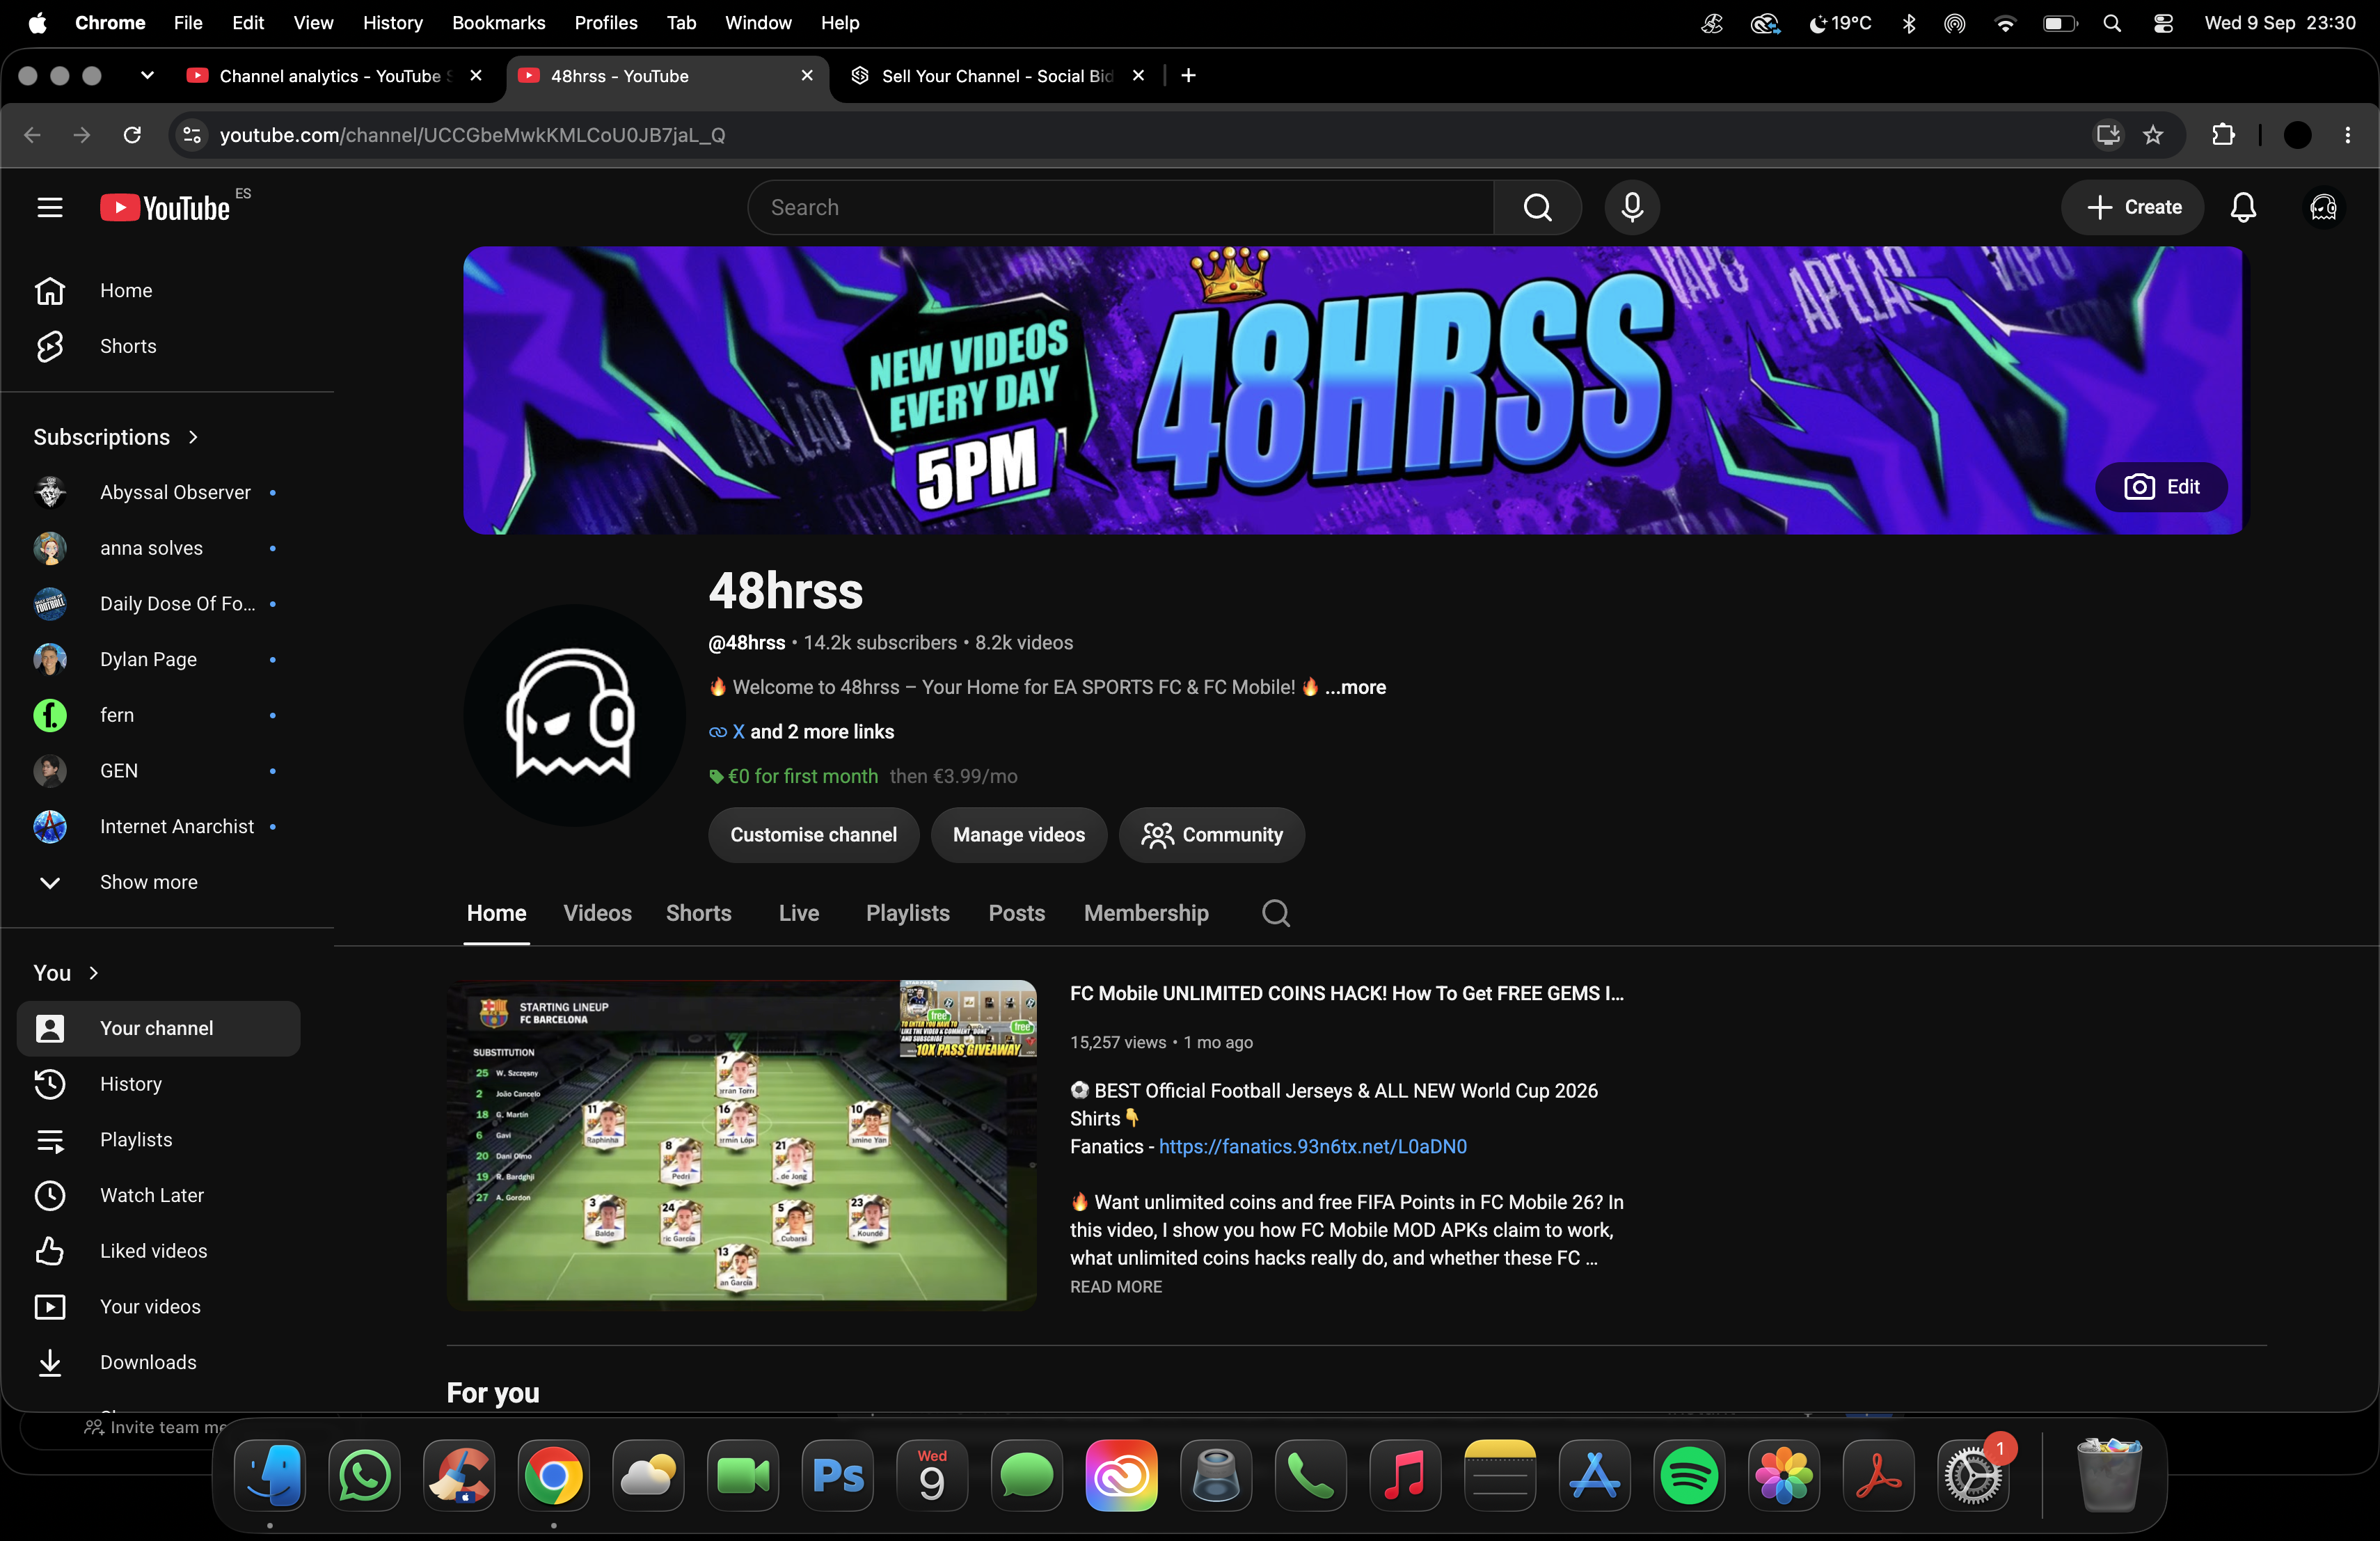
Task: Expand the Subscriptions section chevron
Action: (x=193, y=437)
